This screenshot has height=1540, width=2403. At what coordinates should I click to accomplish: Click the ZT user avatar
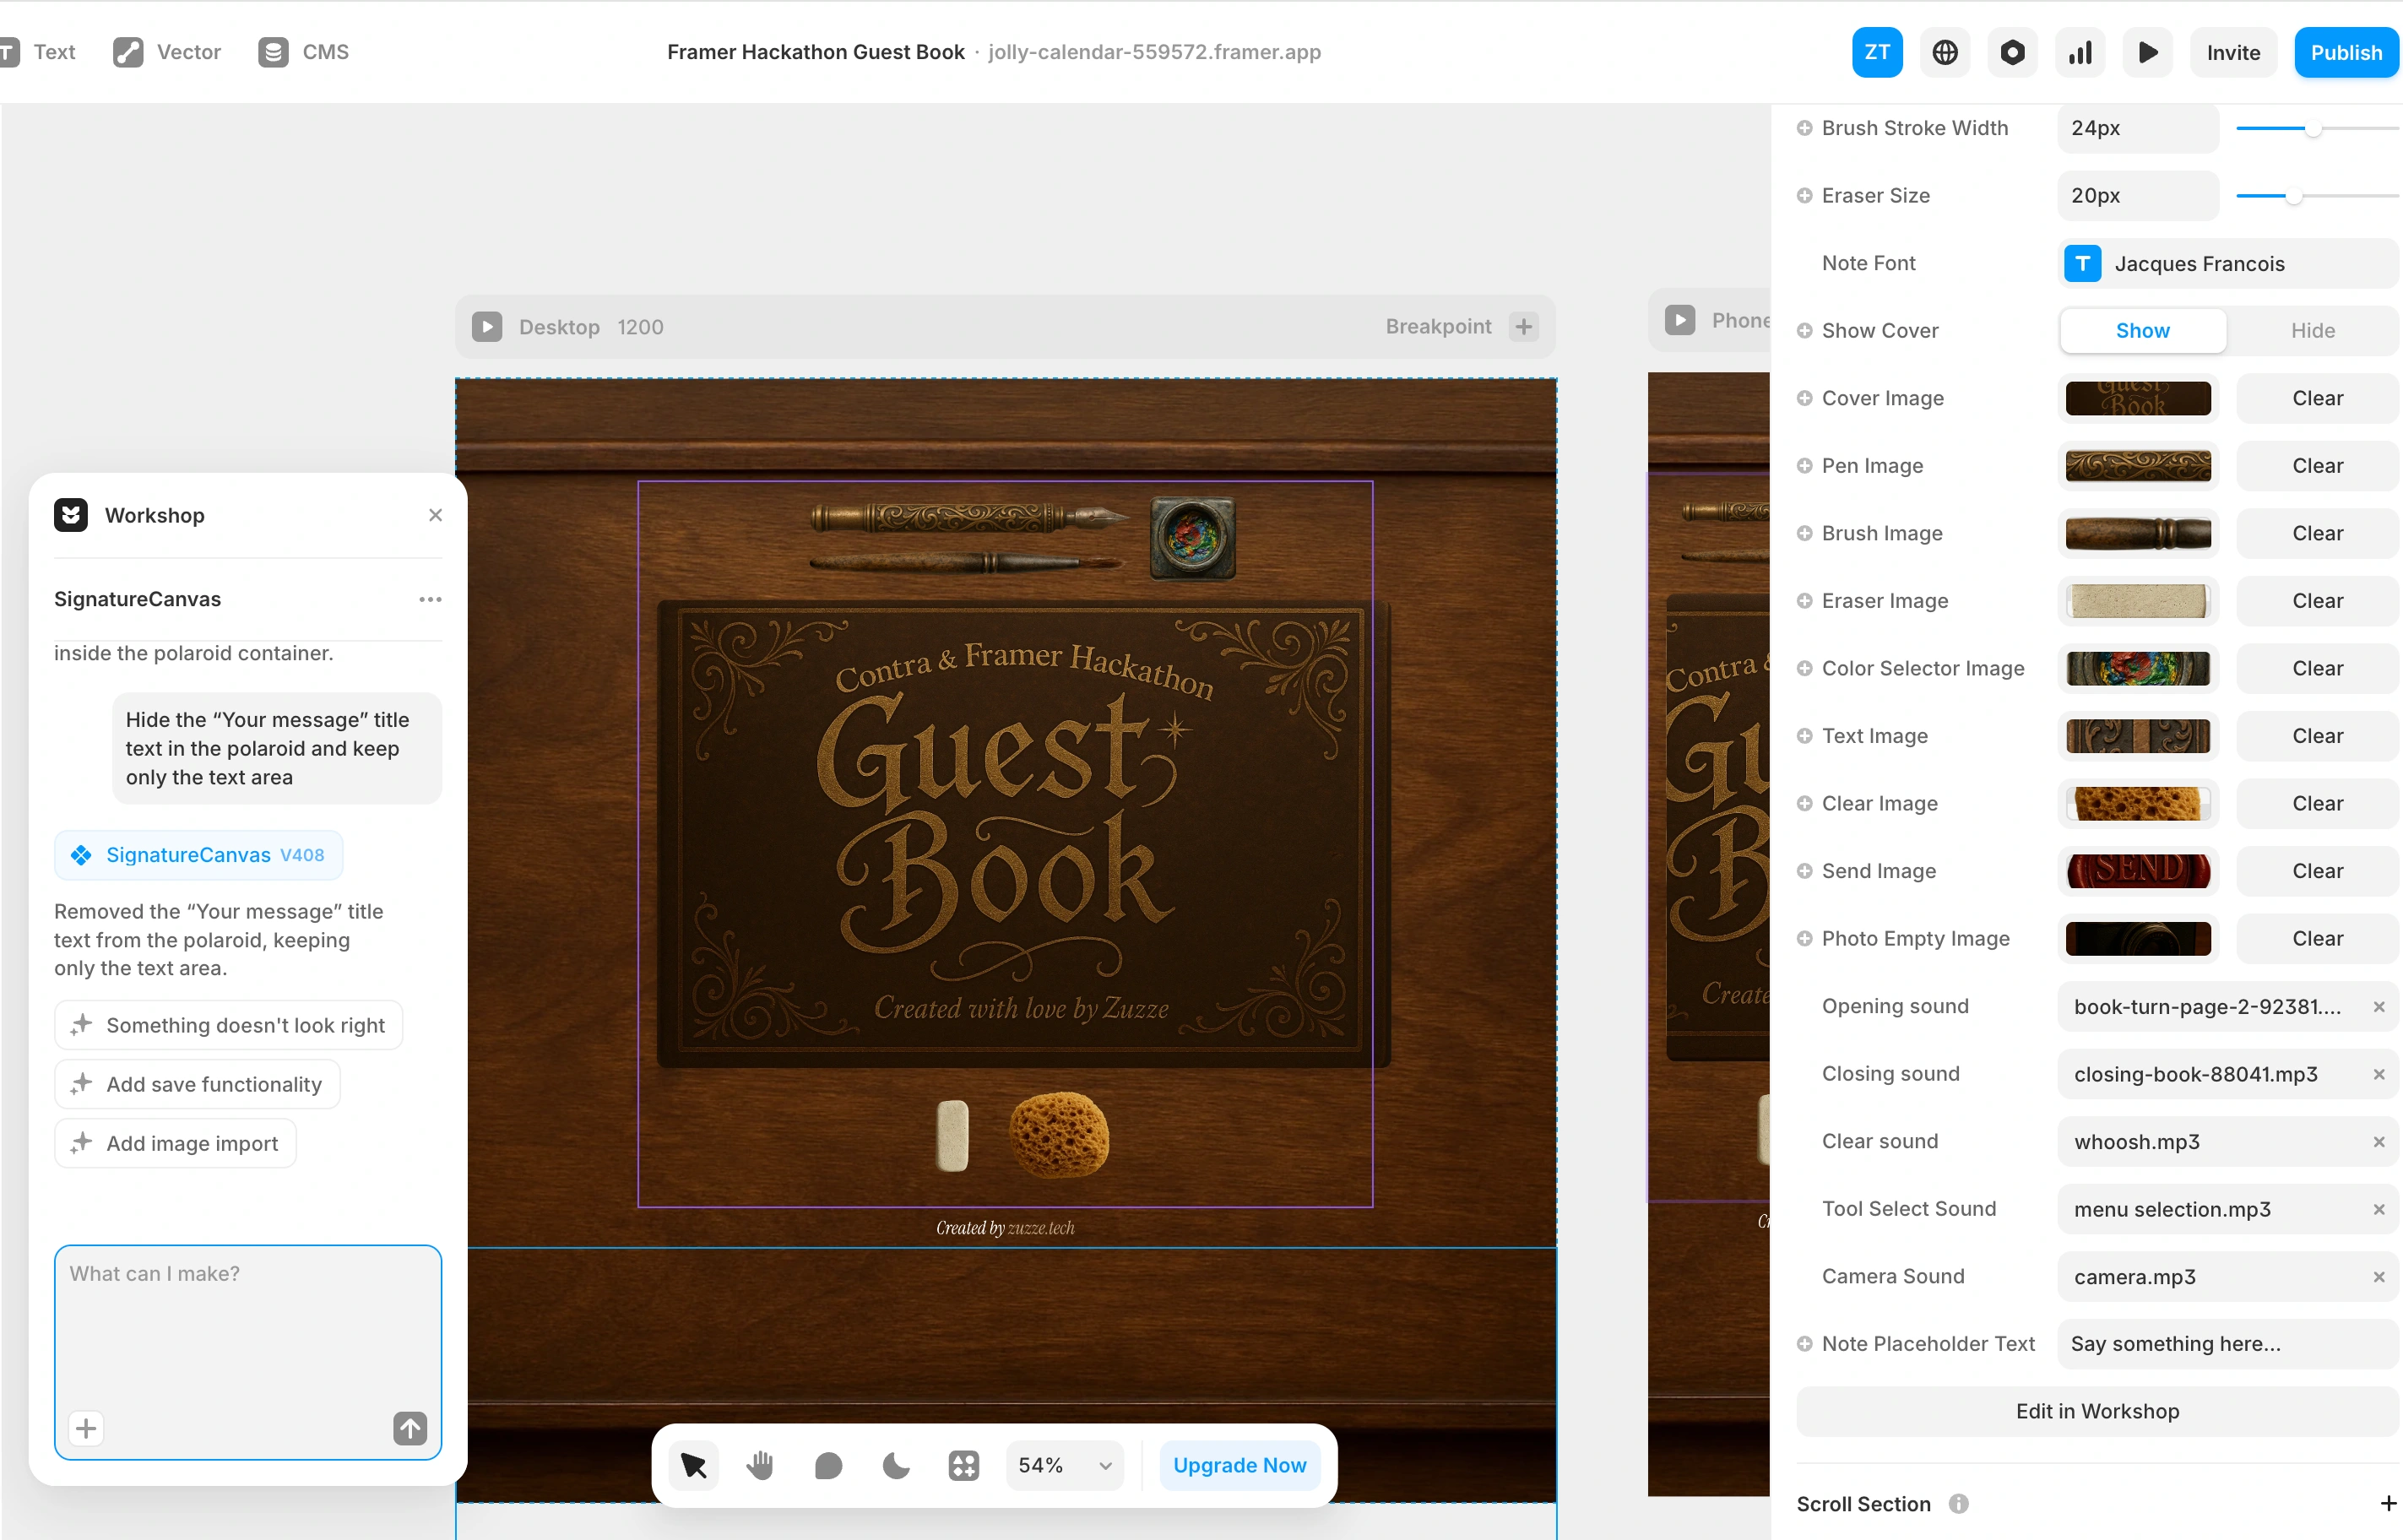[1877, 52]
